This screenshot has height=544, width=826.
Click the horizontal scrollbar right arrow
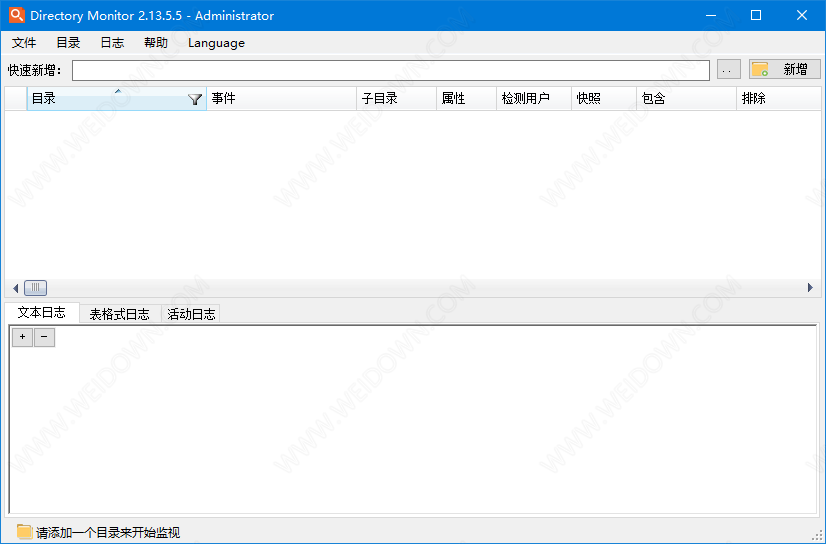coord(810,288)
